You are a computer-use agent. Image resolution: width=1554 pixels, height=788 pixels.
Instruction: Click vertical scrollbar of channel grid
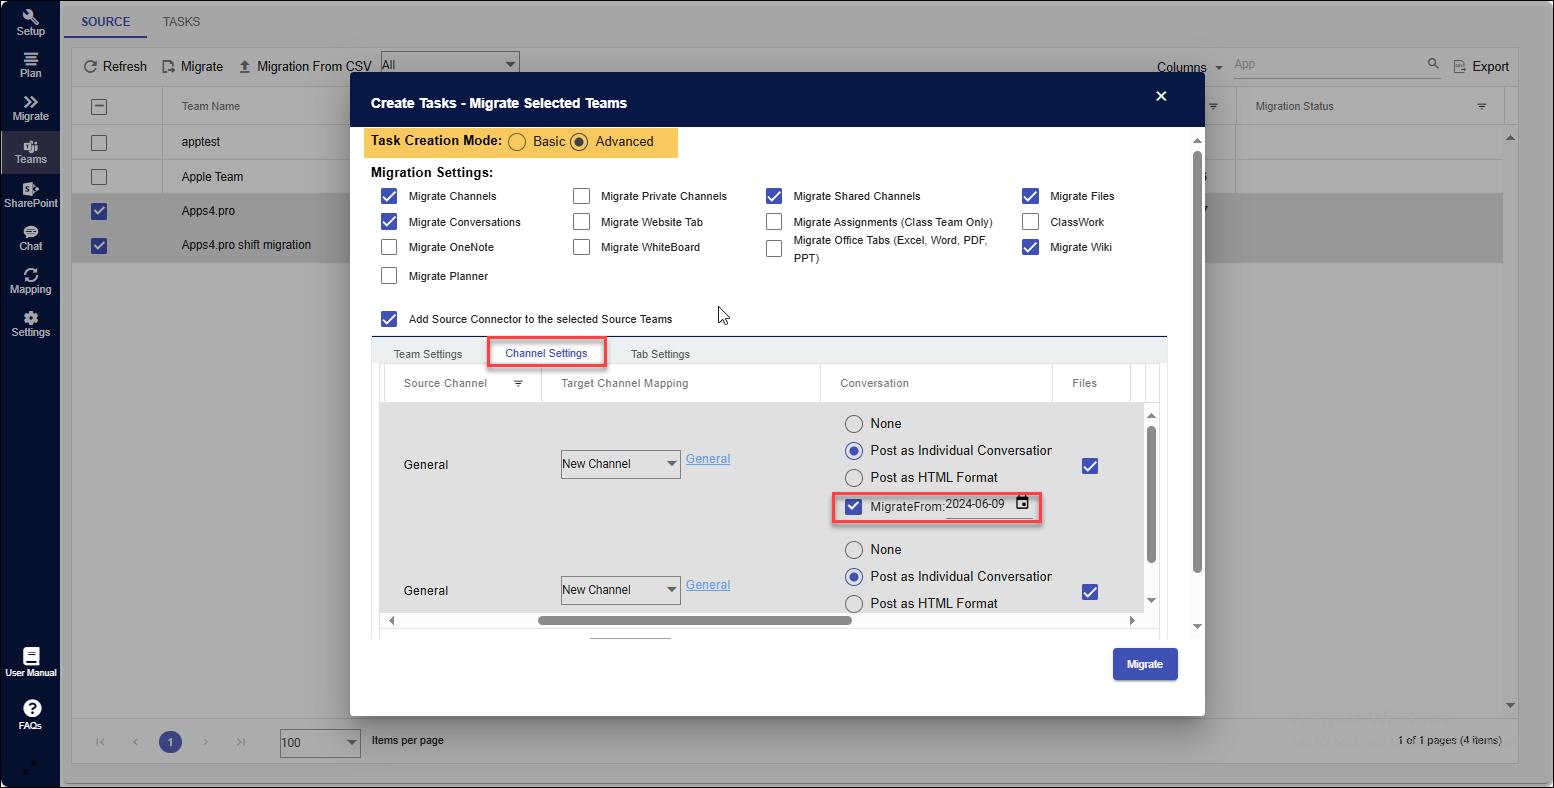(1151, 495)
